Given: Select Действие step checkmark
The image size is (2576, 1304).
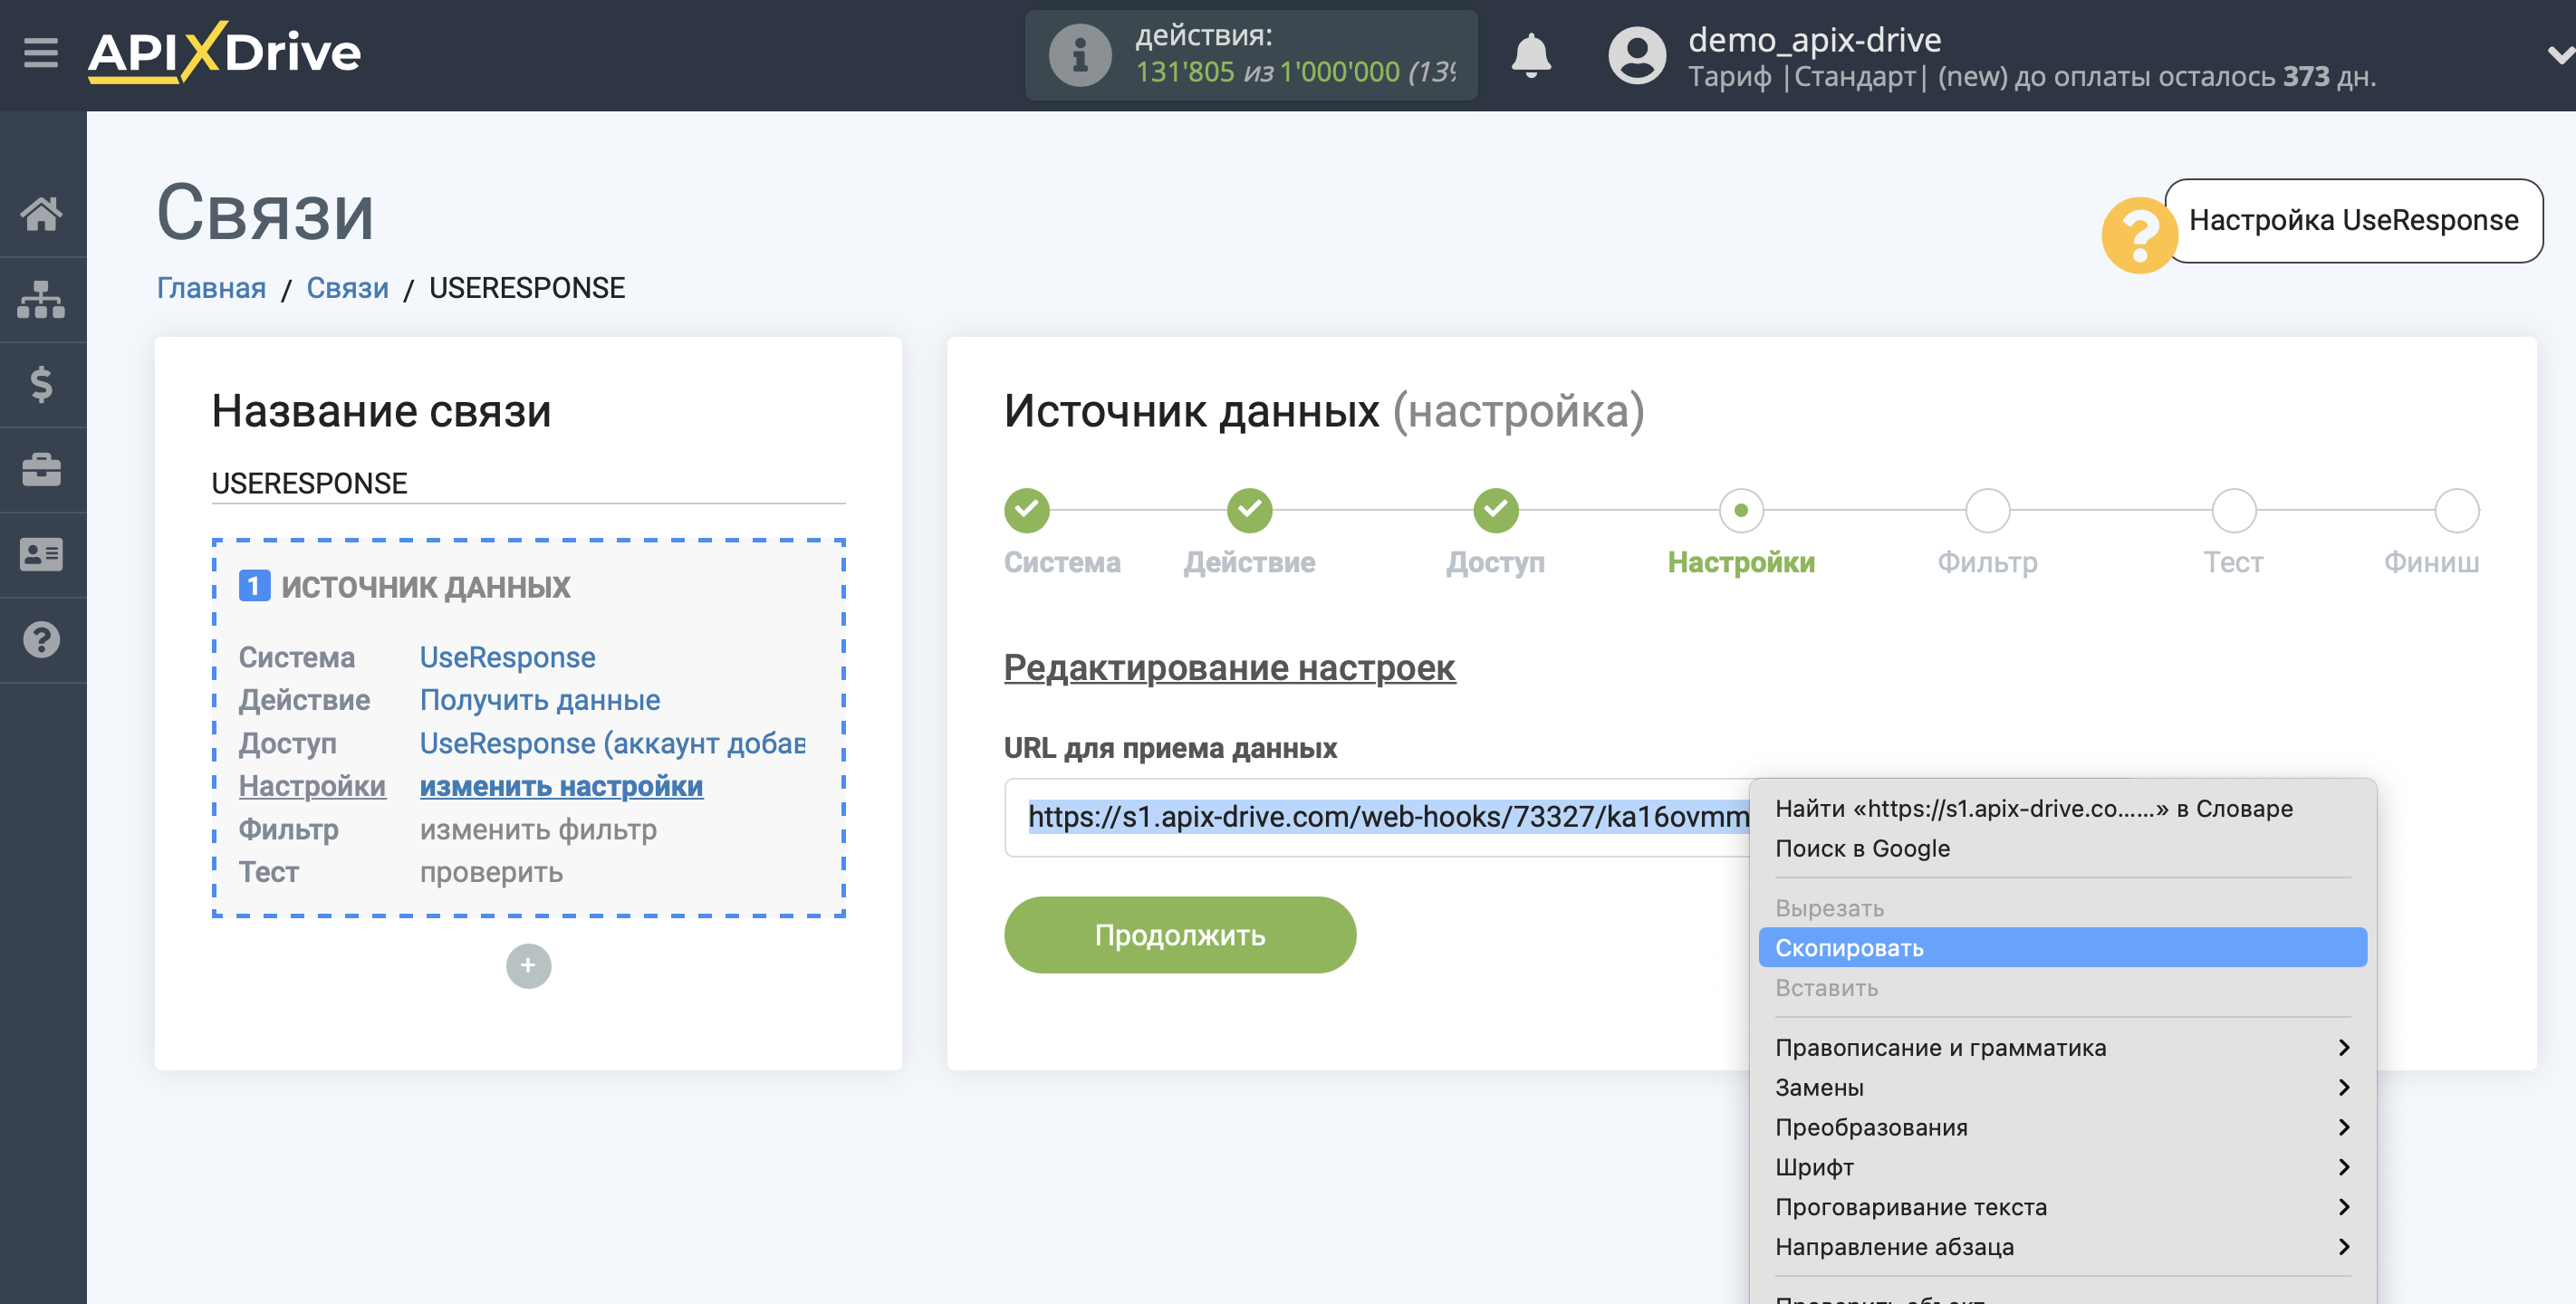Looking at the screenshot, I should 1249,510.
